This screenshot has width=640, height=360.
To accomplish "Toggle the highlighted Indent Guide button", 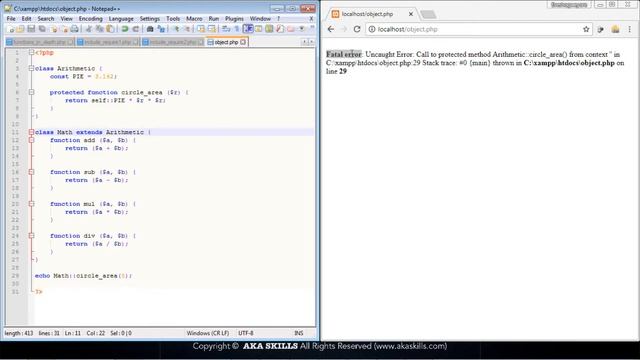I will pos(248,29).
